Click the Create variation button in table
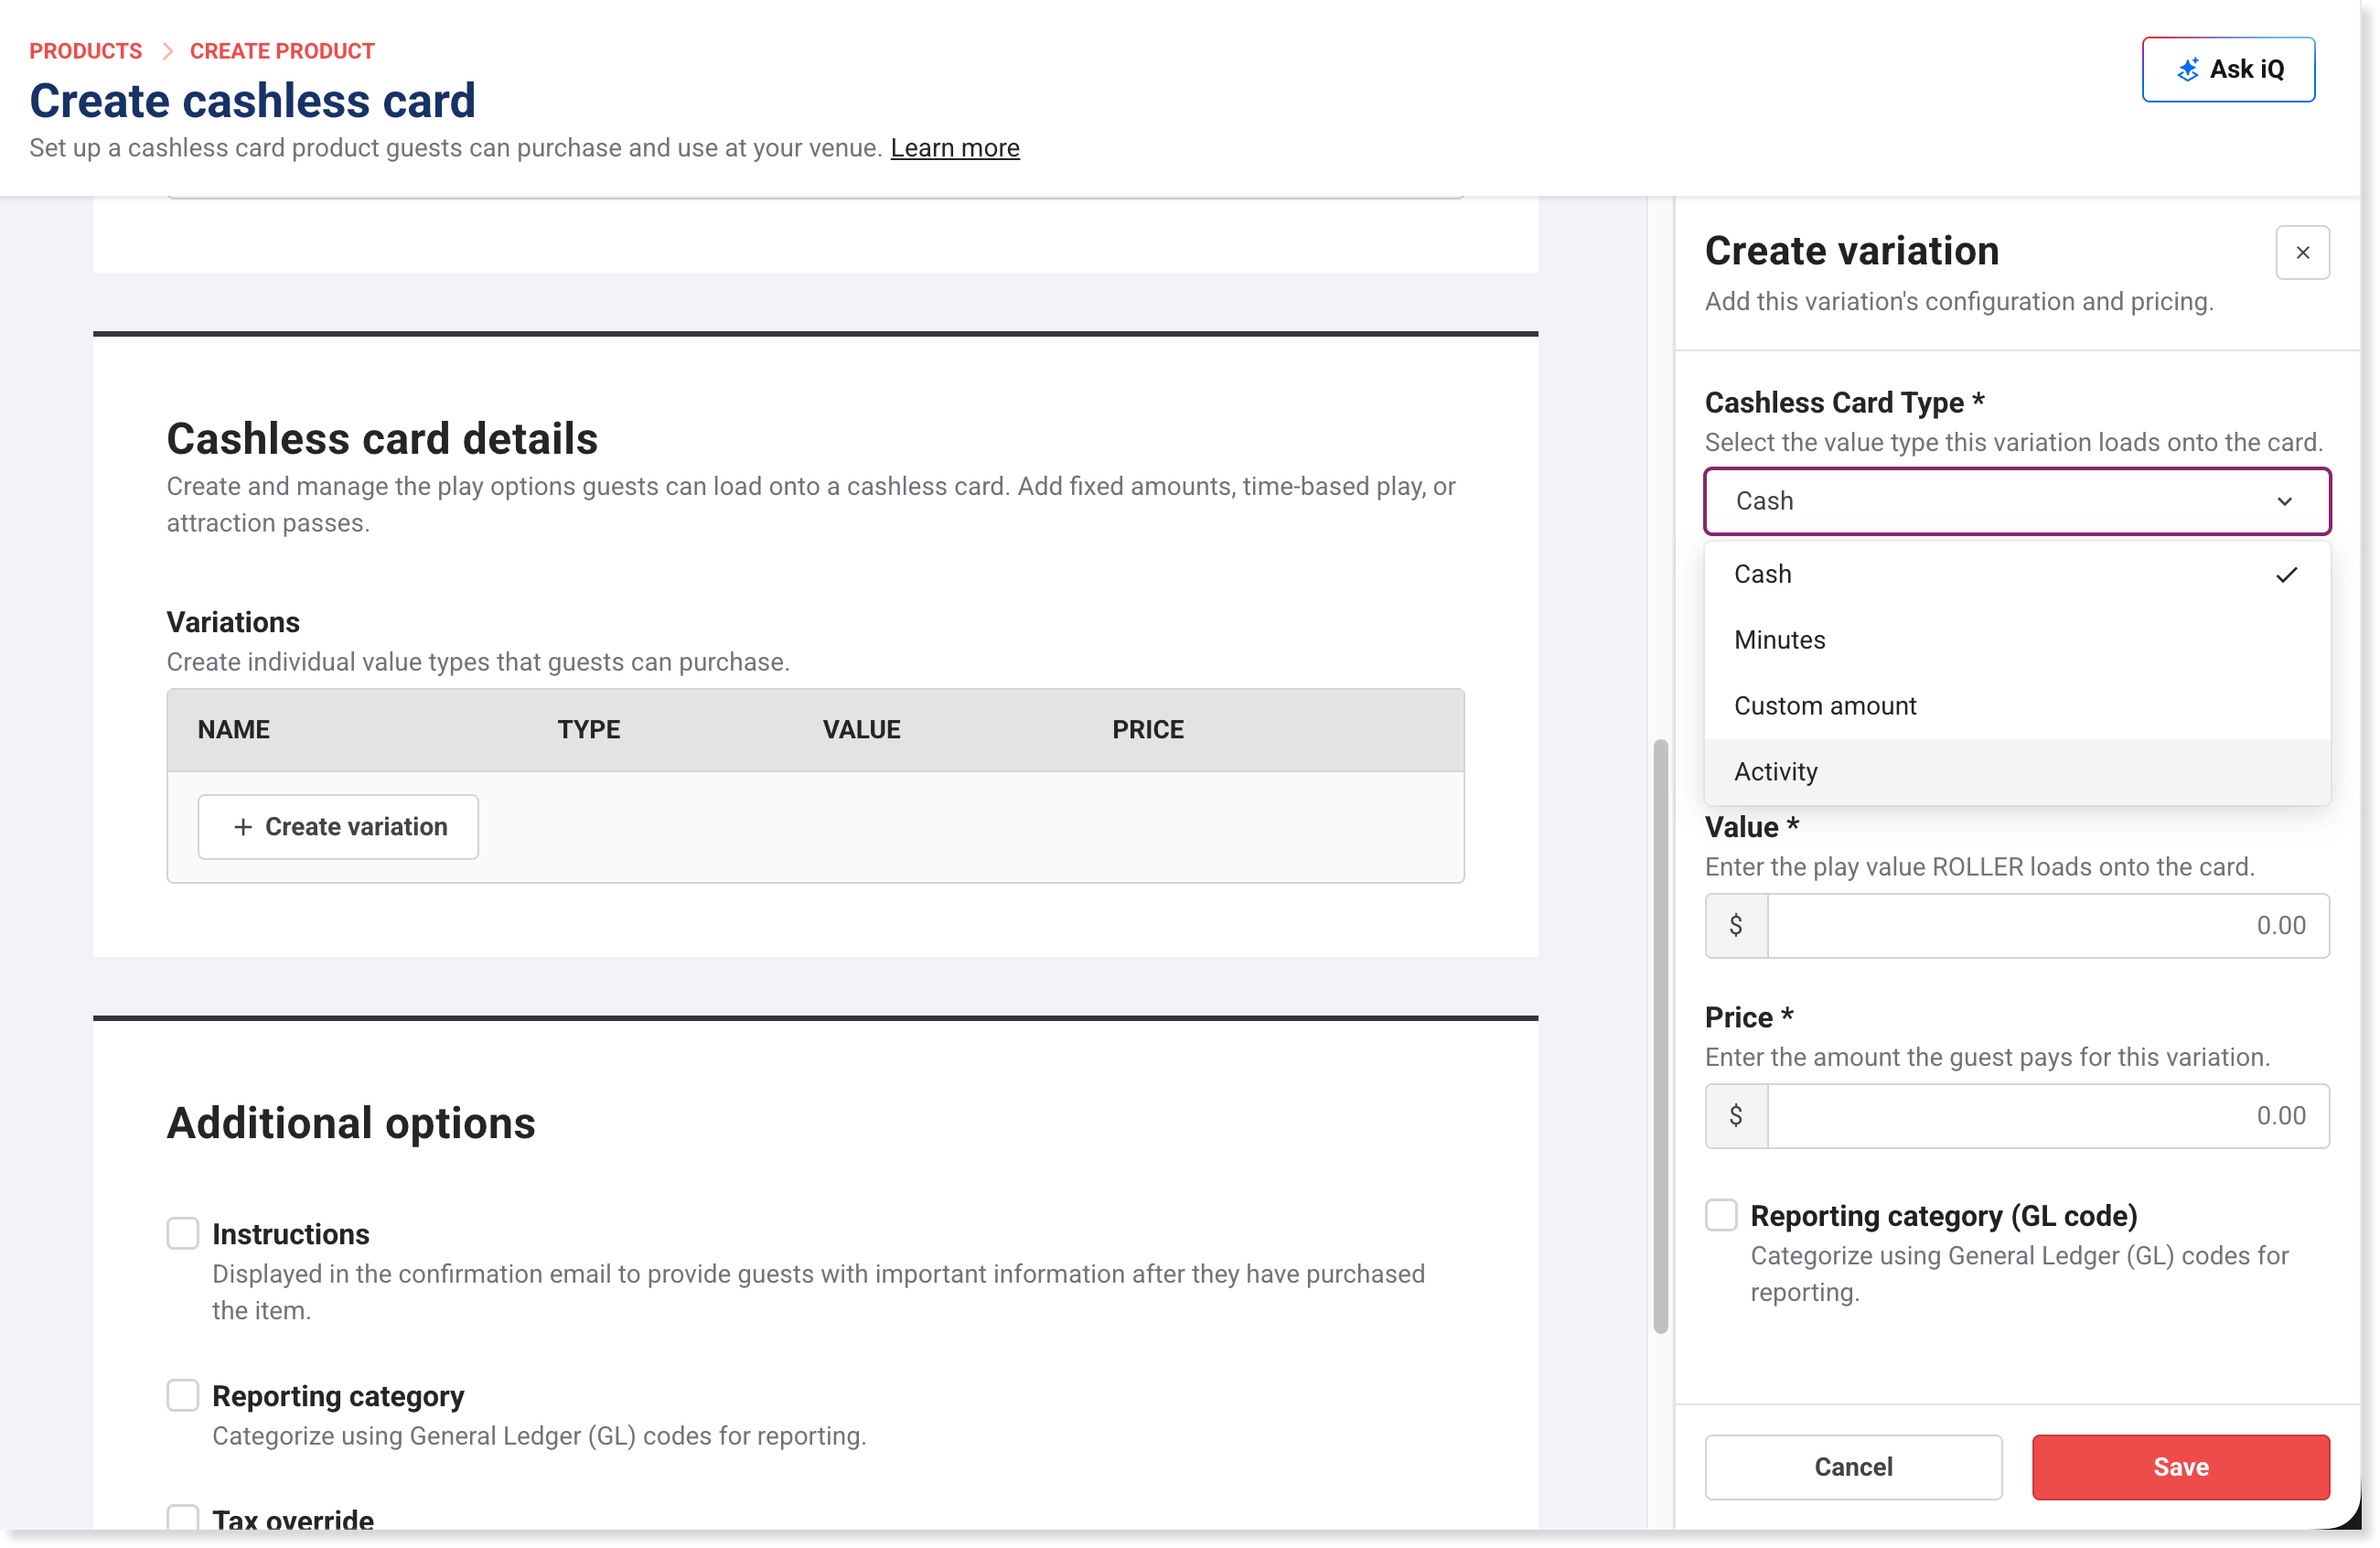2380x1548 pixels. pyautogui.click(x=338, y=827)
